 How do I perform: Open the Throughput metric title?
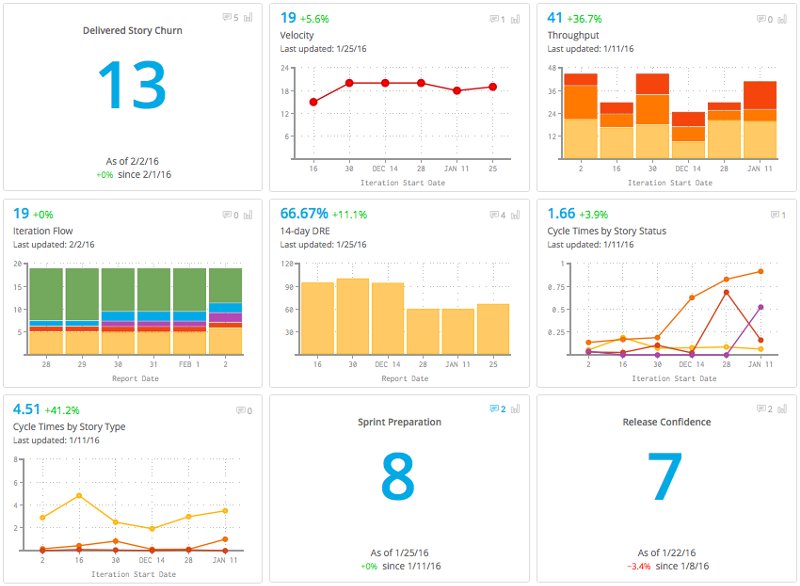(x=573, y=35)
